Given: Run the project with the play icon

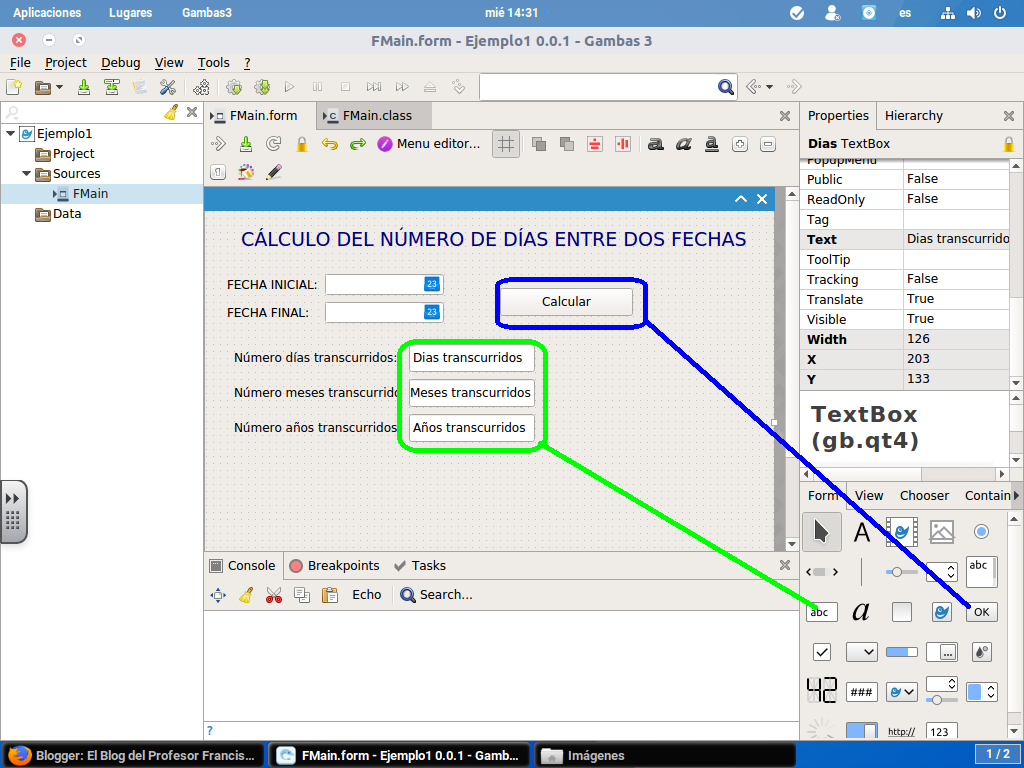Looking at the screenshot, I should (x=289, y=87).
